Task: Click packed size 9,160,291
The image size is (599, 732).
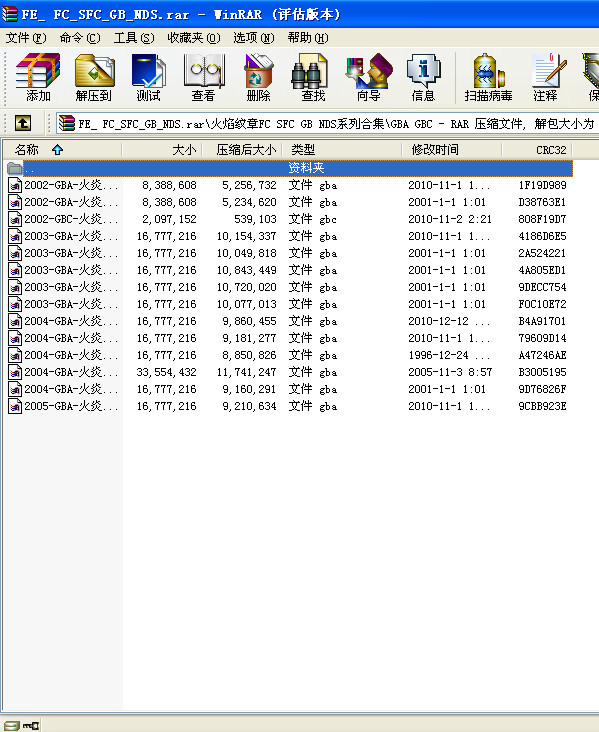Action: 249,389
